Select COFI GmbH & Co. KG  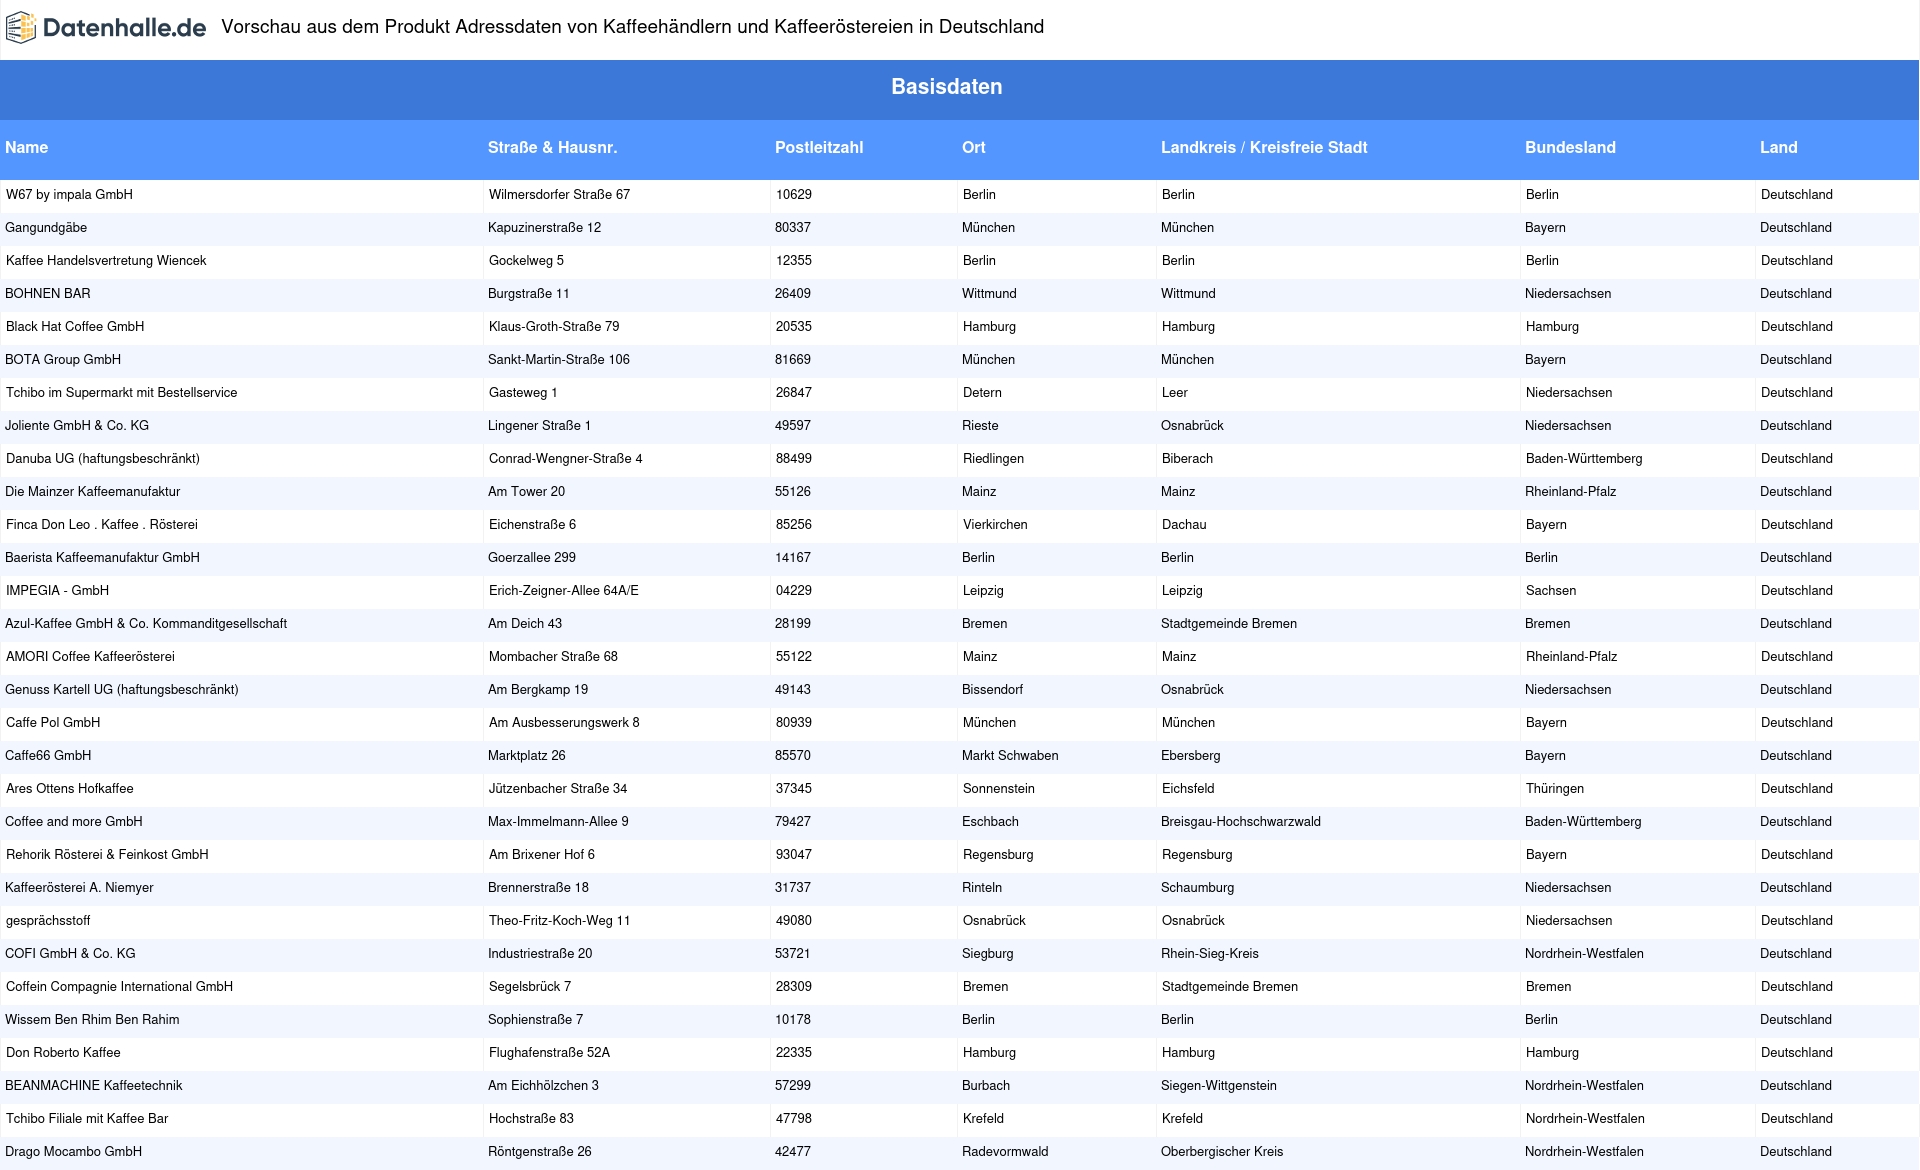[70, 954]
